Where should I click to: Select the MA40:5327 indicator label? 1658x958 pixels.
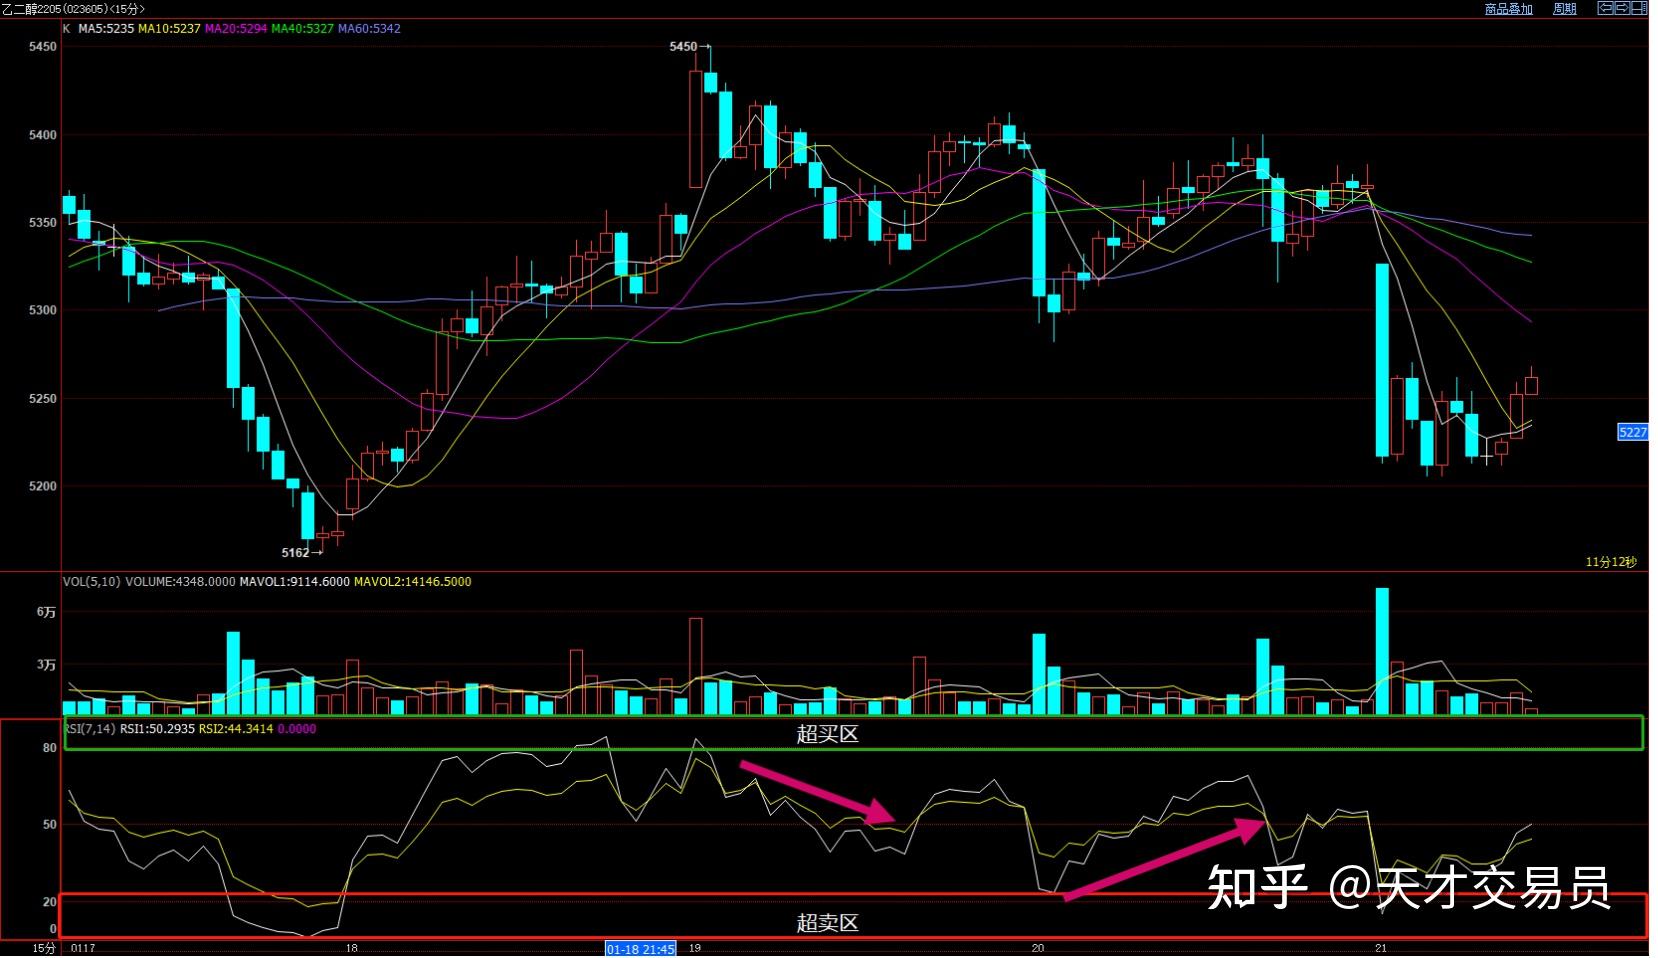click(303, 29)
